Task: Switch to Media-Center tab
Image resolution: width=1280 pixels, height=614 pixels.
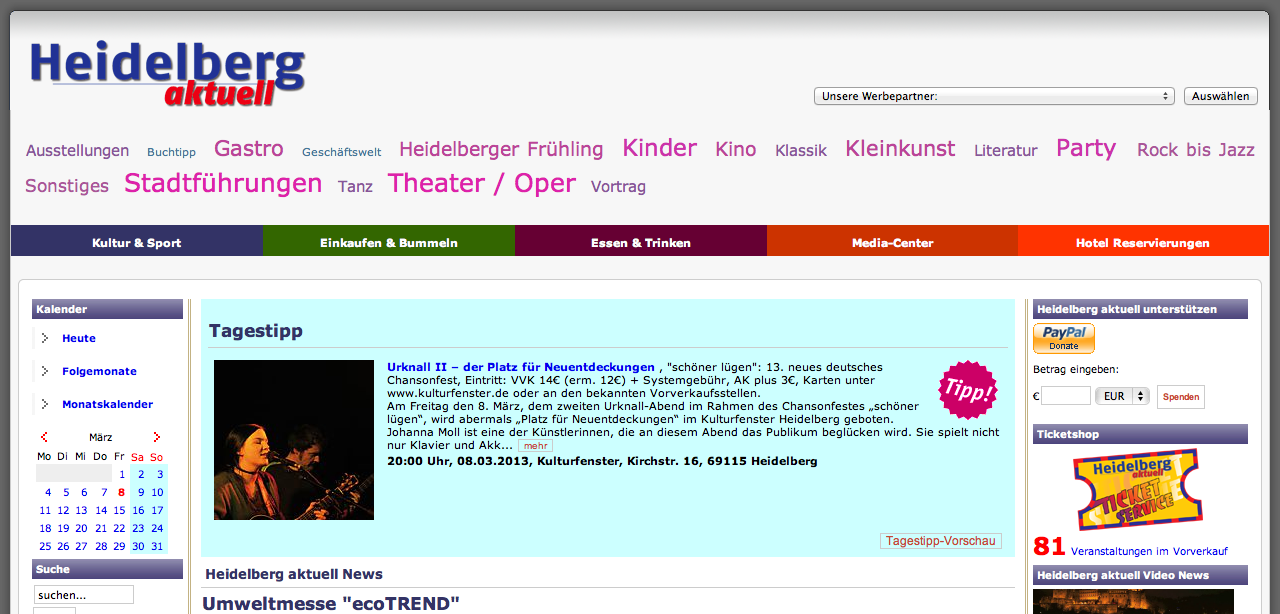Action: click(892, 242)
